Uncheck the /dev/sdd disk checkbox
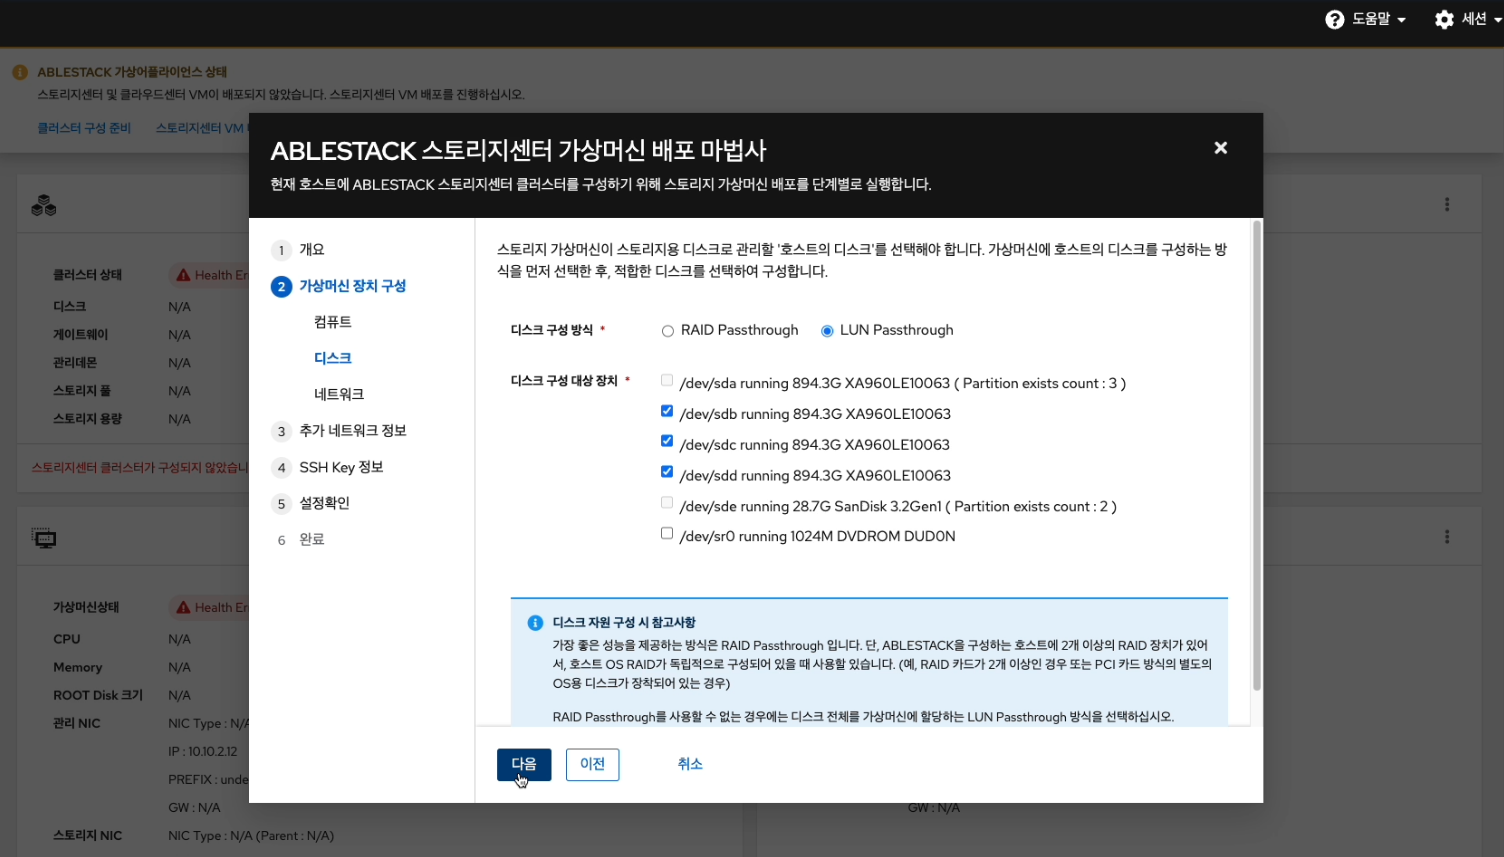Viewport: 1504px width, 857px height. [x=667, y=472]
